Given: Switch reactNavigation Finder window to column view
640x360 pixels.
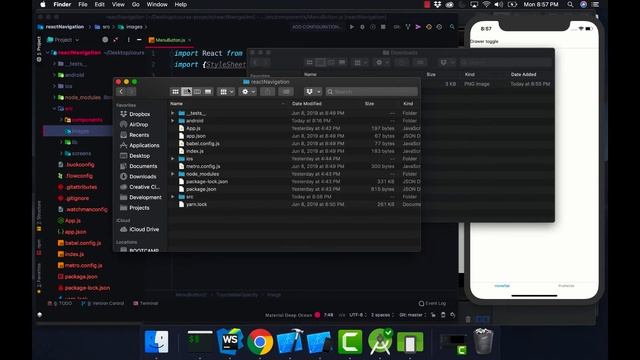Looking at the screenshot, I should 197,92.
